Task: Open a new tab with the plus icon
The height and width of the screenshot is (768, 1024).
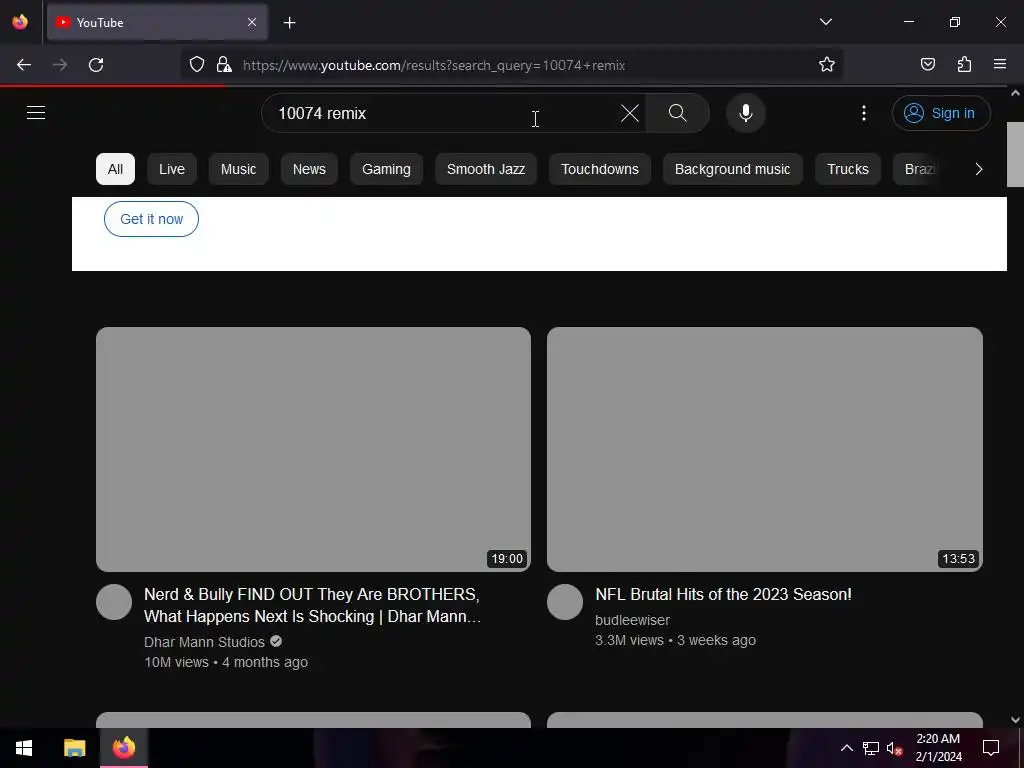Action: coord(289,23)
